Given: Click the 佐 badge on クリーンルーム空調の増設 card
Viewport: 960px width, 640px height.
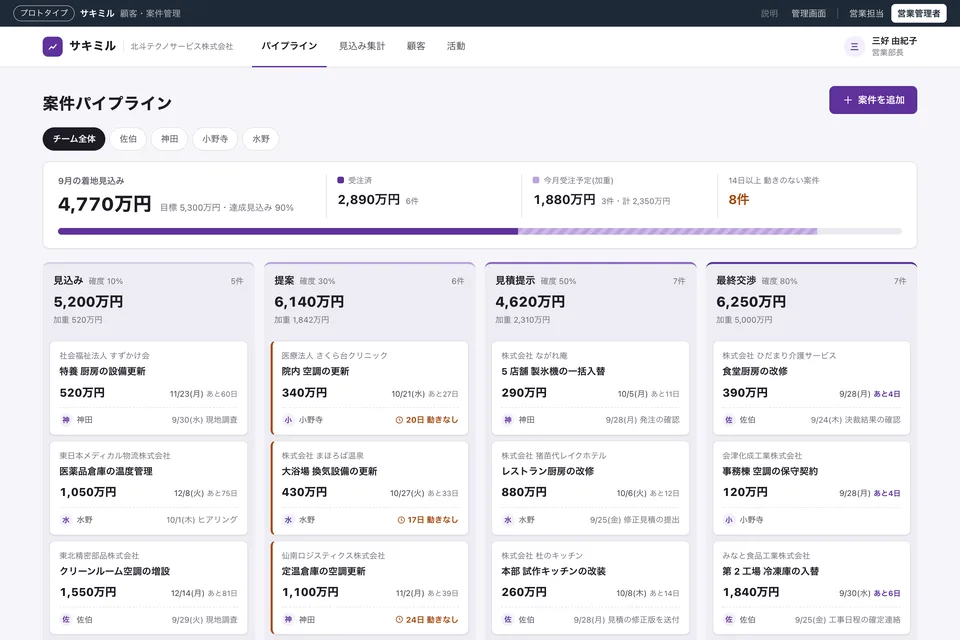Looking at the screenshot, I should point(66,620).
